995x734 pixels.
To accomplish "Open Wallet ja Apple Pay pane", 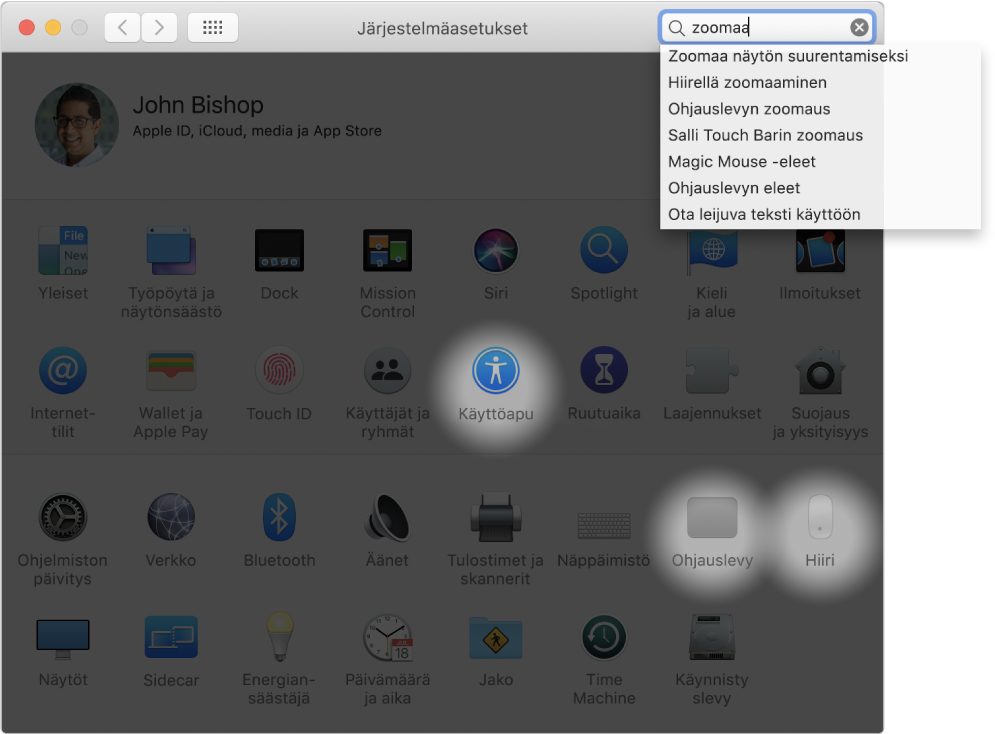I will 171,370.
